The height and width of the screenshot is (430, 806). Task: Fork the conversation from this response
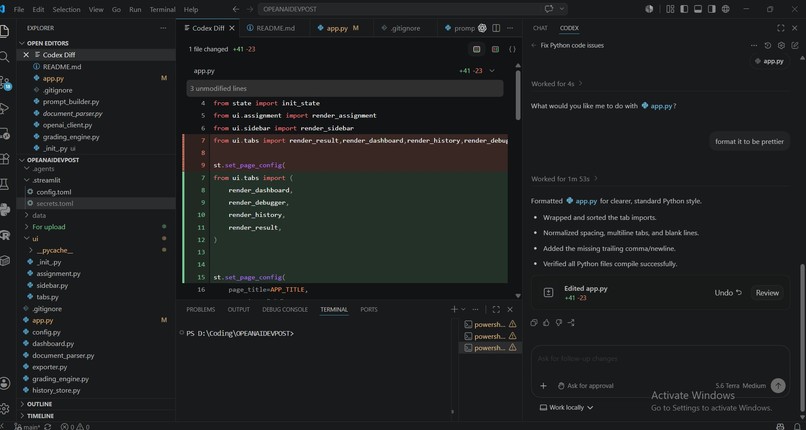click(x=571, y=323)
